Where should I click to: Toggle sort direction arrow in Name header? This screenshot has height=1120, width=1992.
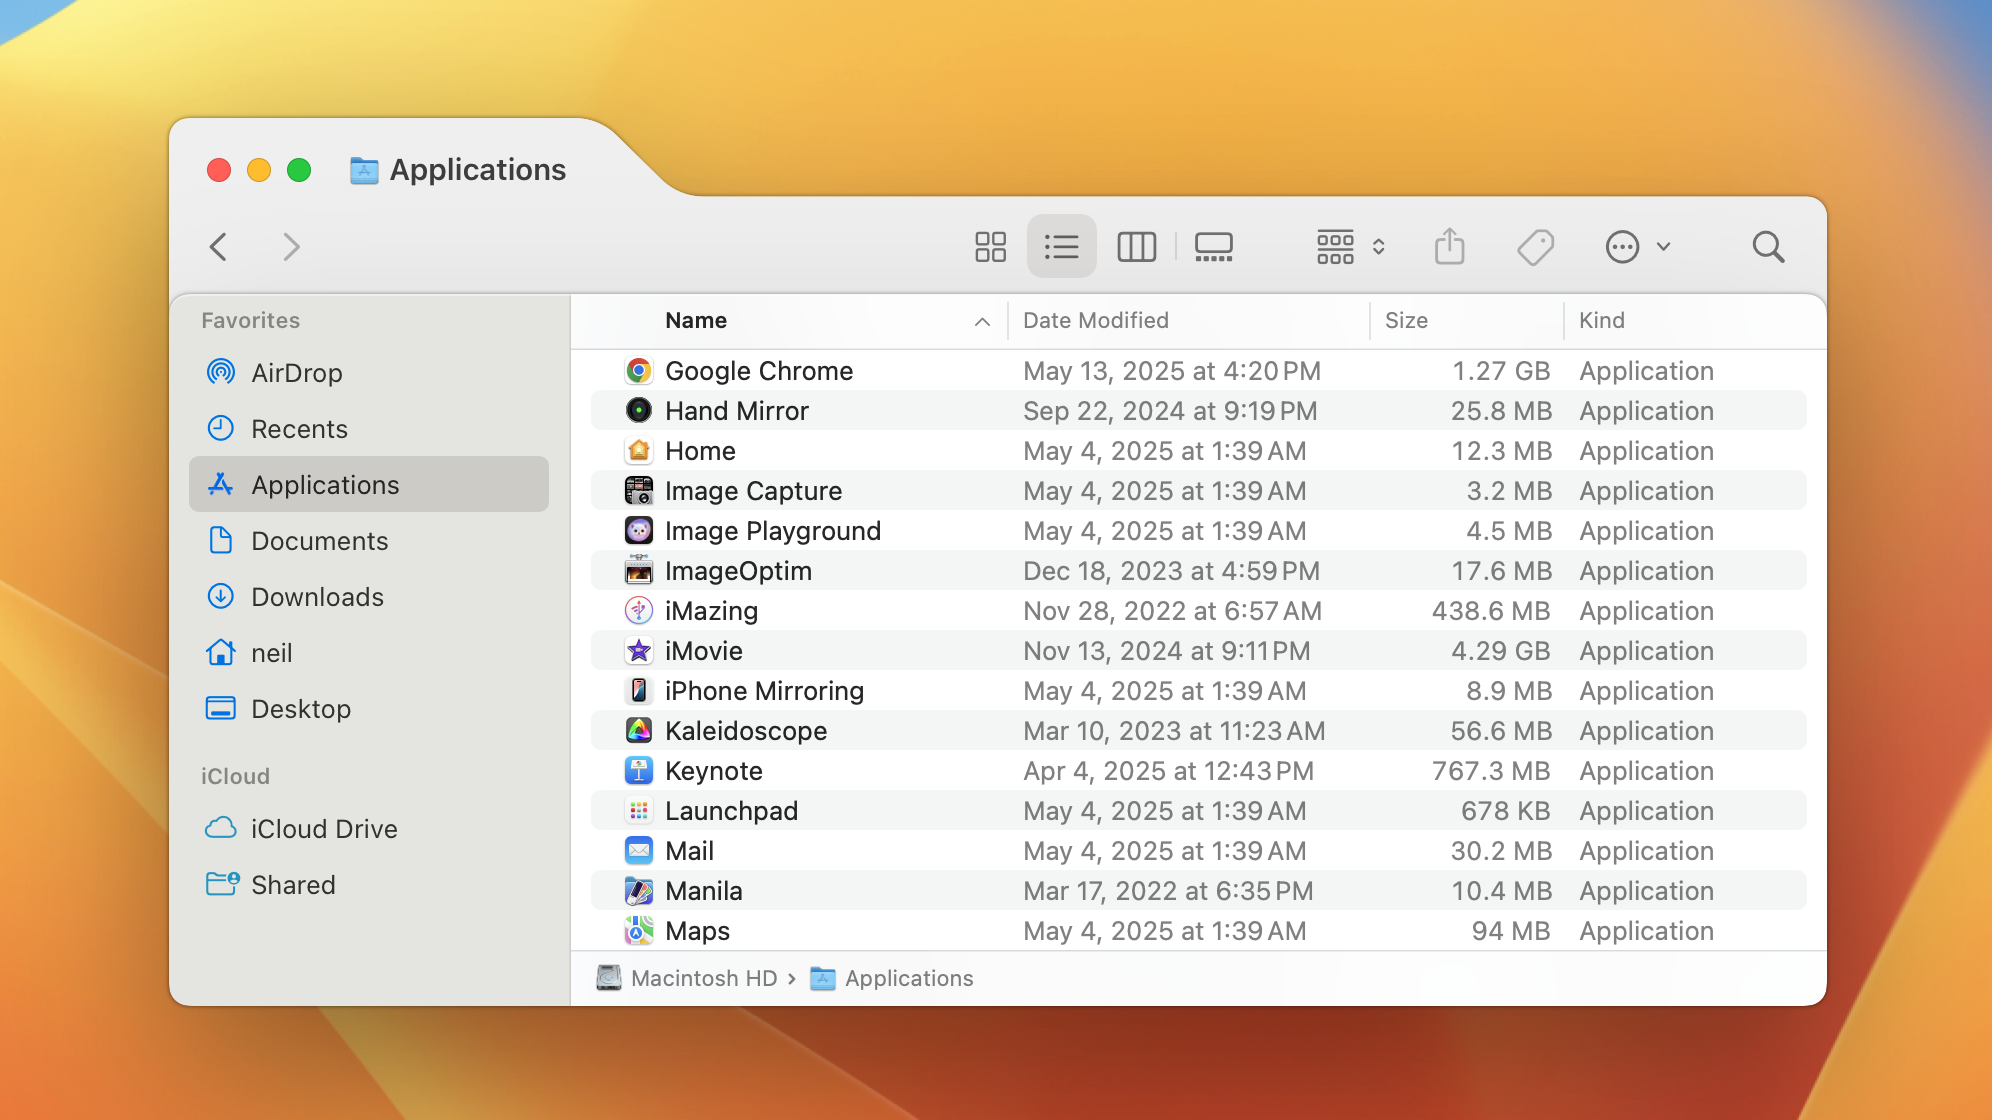tap(982, 321)
